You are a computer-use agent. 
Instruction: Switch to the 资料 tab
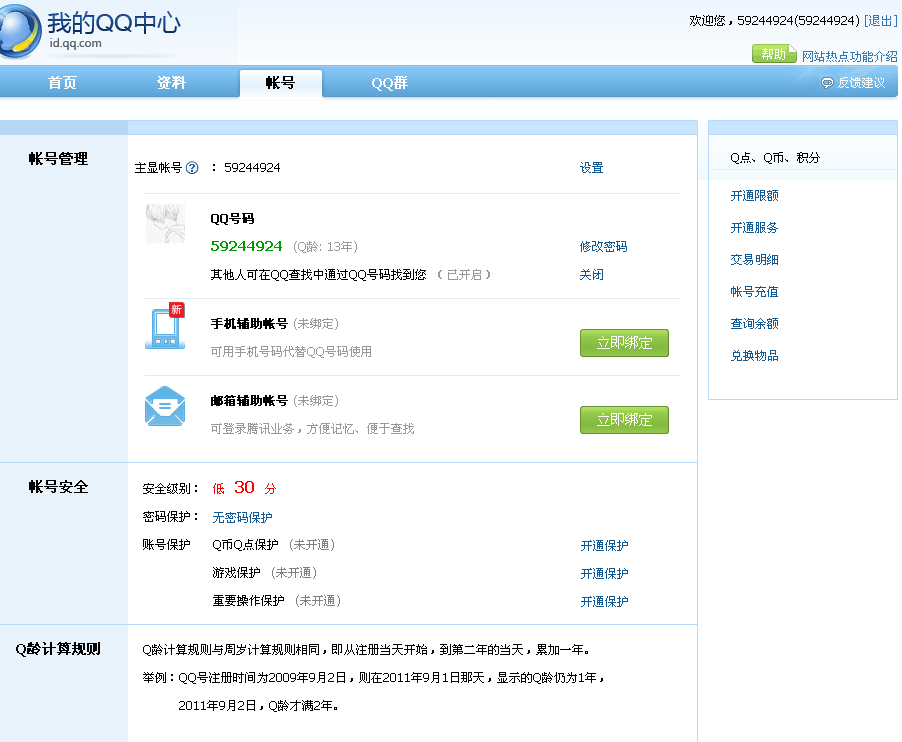[x=171, y=83]
